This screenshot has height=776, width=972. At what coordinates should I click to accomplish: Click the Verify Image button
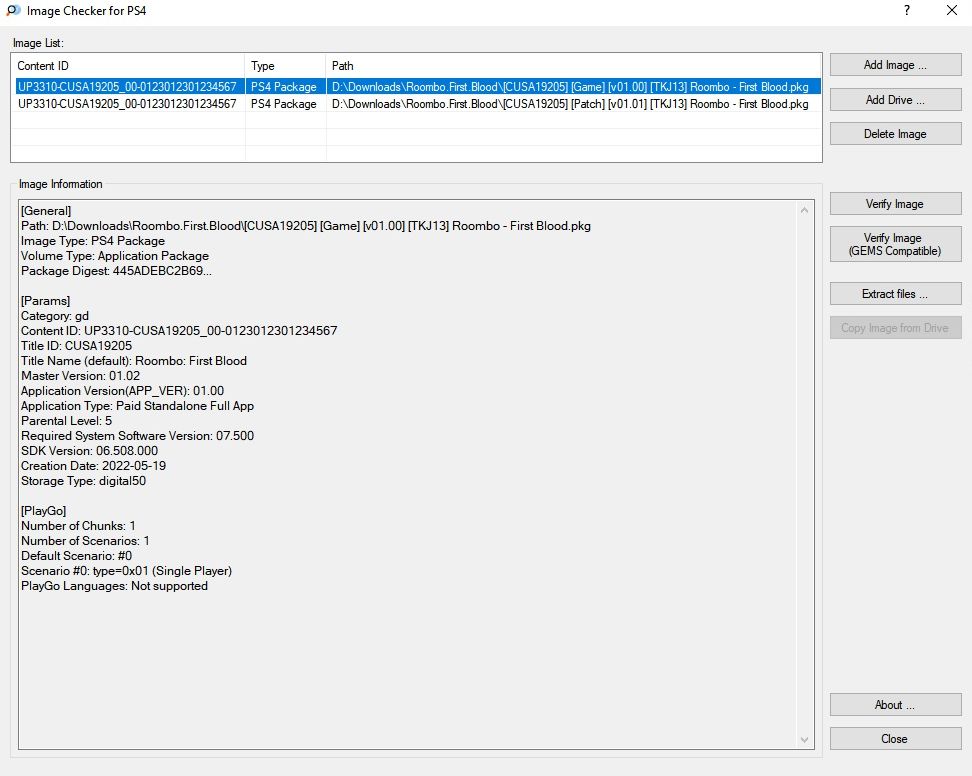click(895, 204)
